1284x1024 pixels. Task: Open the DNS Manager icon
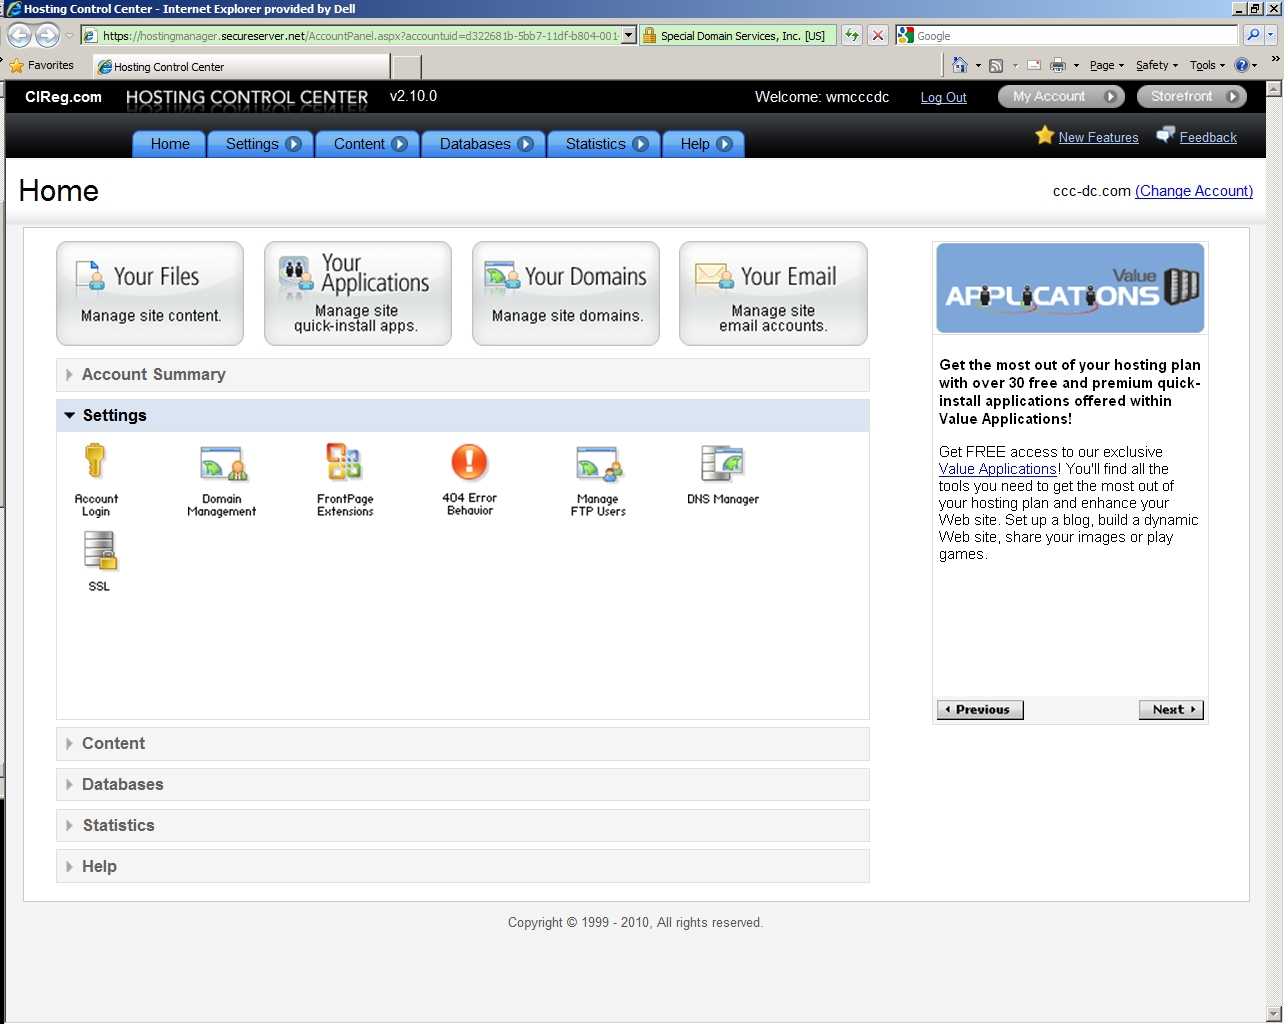722,464
